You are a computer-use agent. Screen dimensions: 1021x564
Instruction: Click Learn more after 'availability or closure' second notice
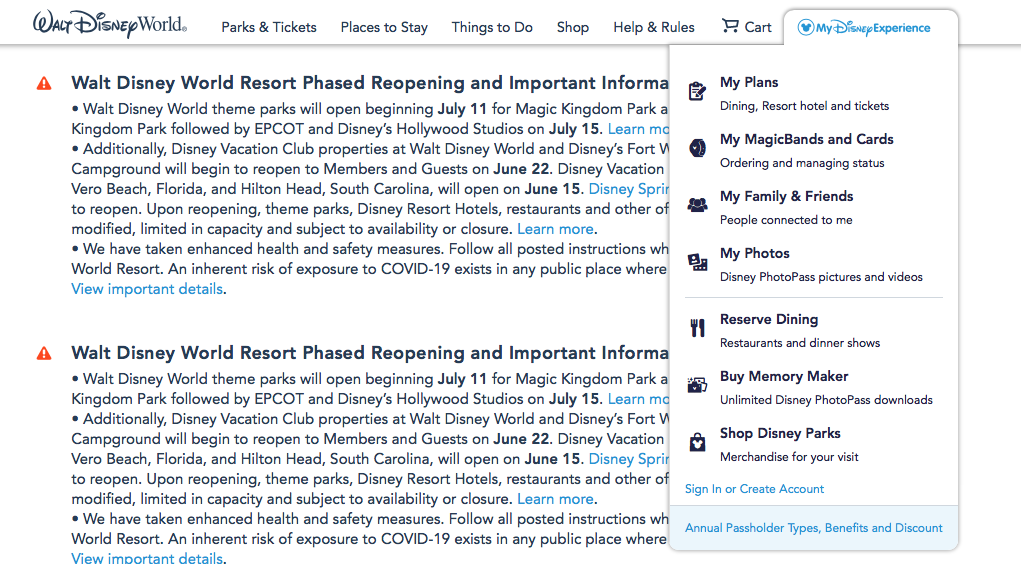pyautogui.click(x=555, y=500)
